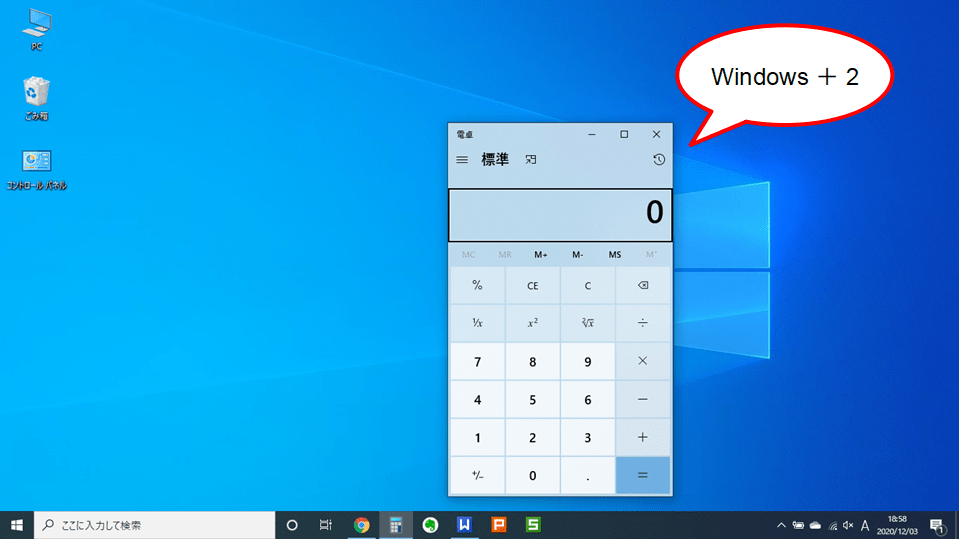Open the calculation history panel
This screenshot has width=960, height=539.
(x=658, y=160)
